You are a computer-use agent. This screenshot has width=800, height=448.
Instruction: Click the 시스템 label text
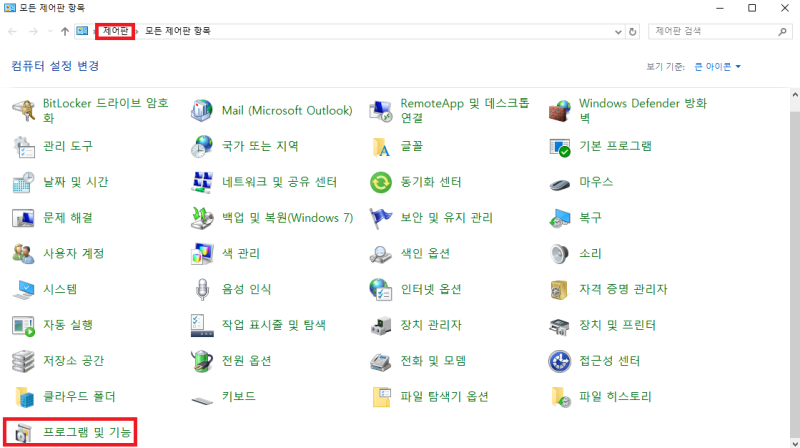60,289
